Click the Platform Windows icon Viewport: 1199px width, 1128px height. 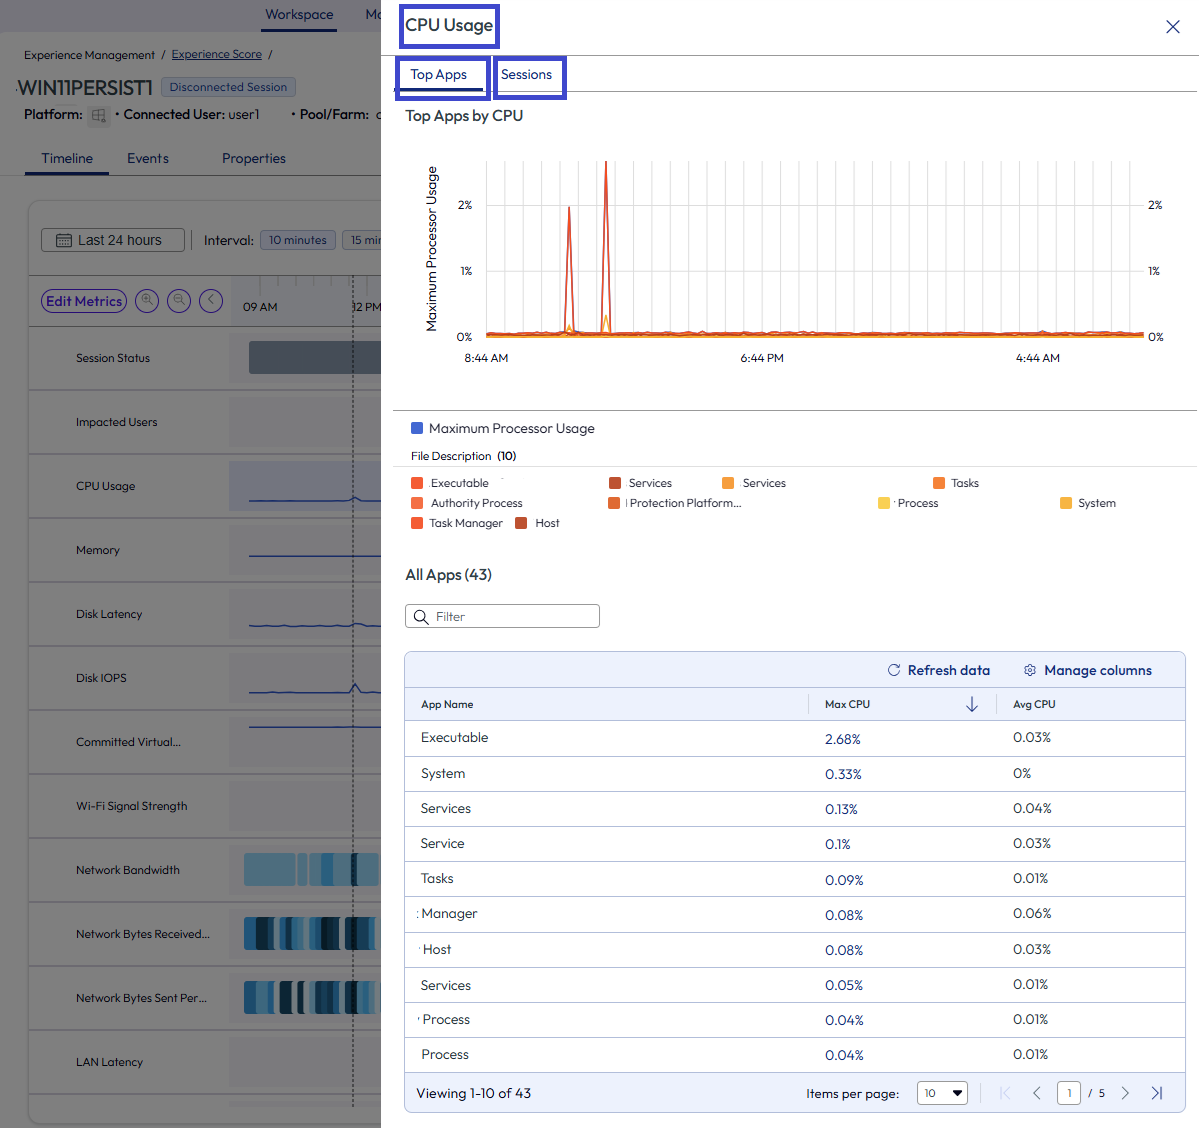point(99,115)
